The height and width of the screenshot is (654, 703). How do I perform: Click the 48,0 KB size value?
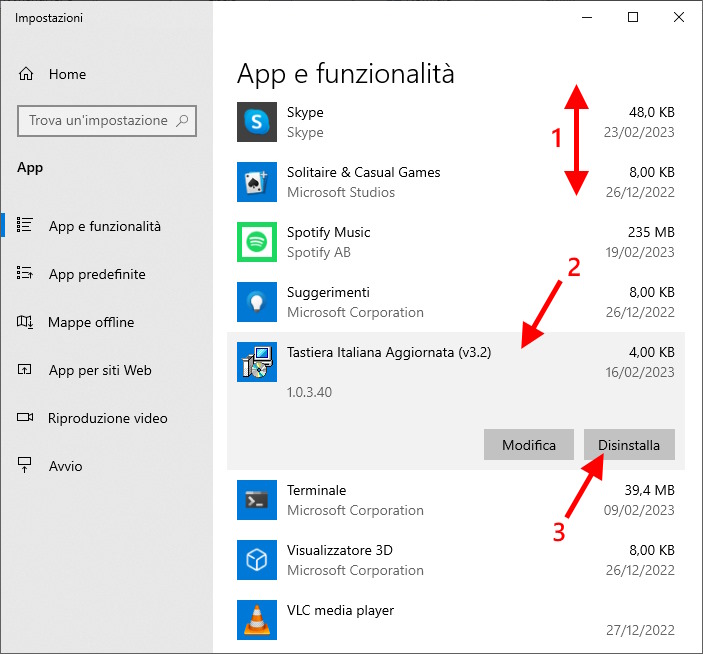point(652,112)
